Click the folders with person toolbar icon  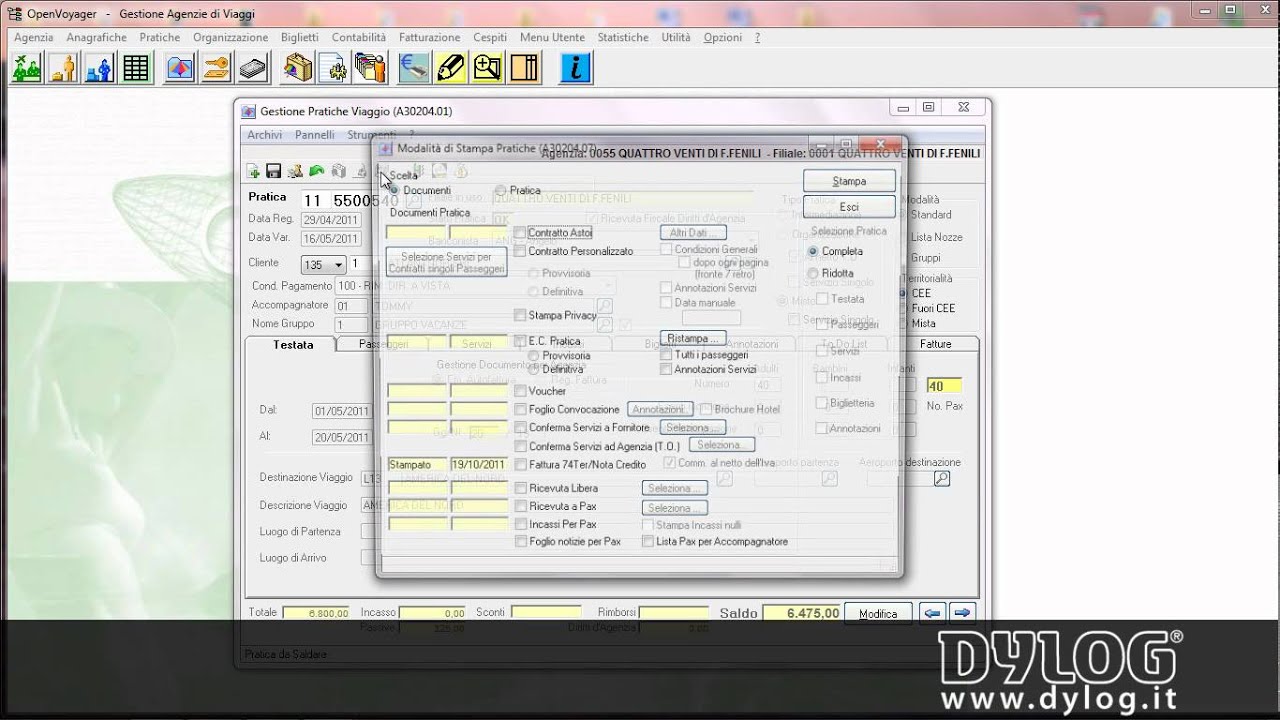click(x=370, y=68)
